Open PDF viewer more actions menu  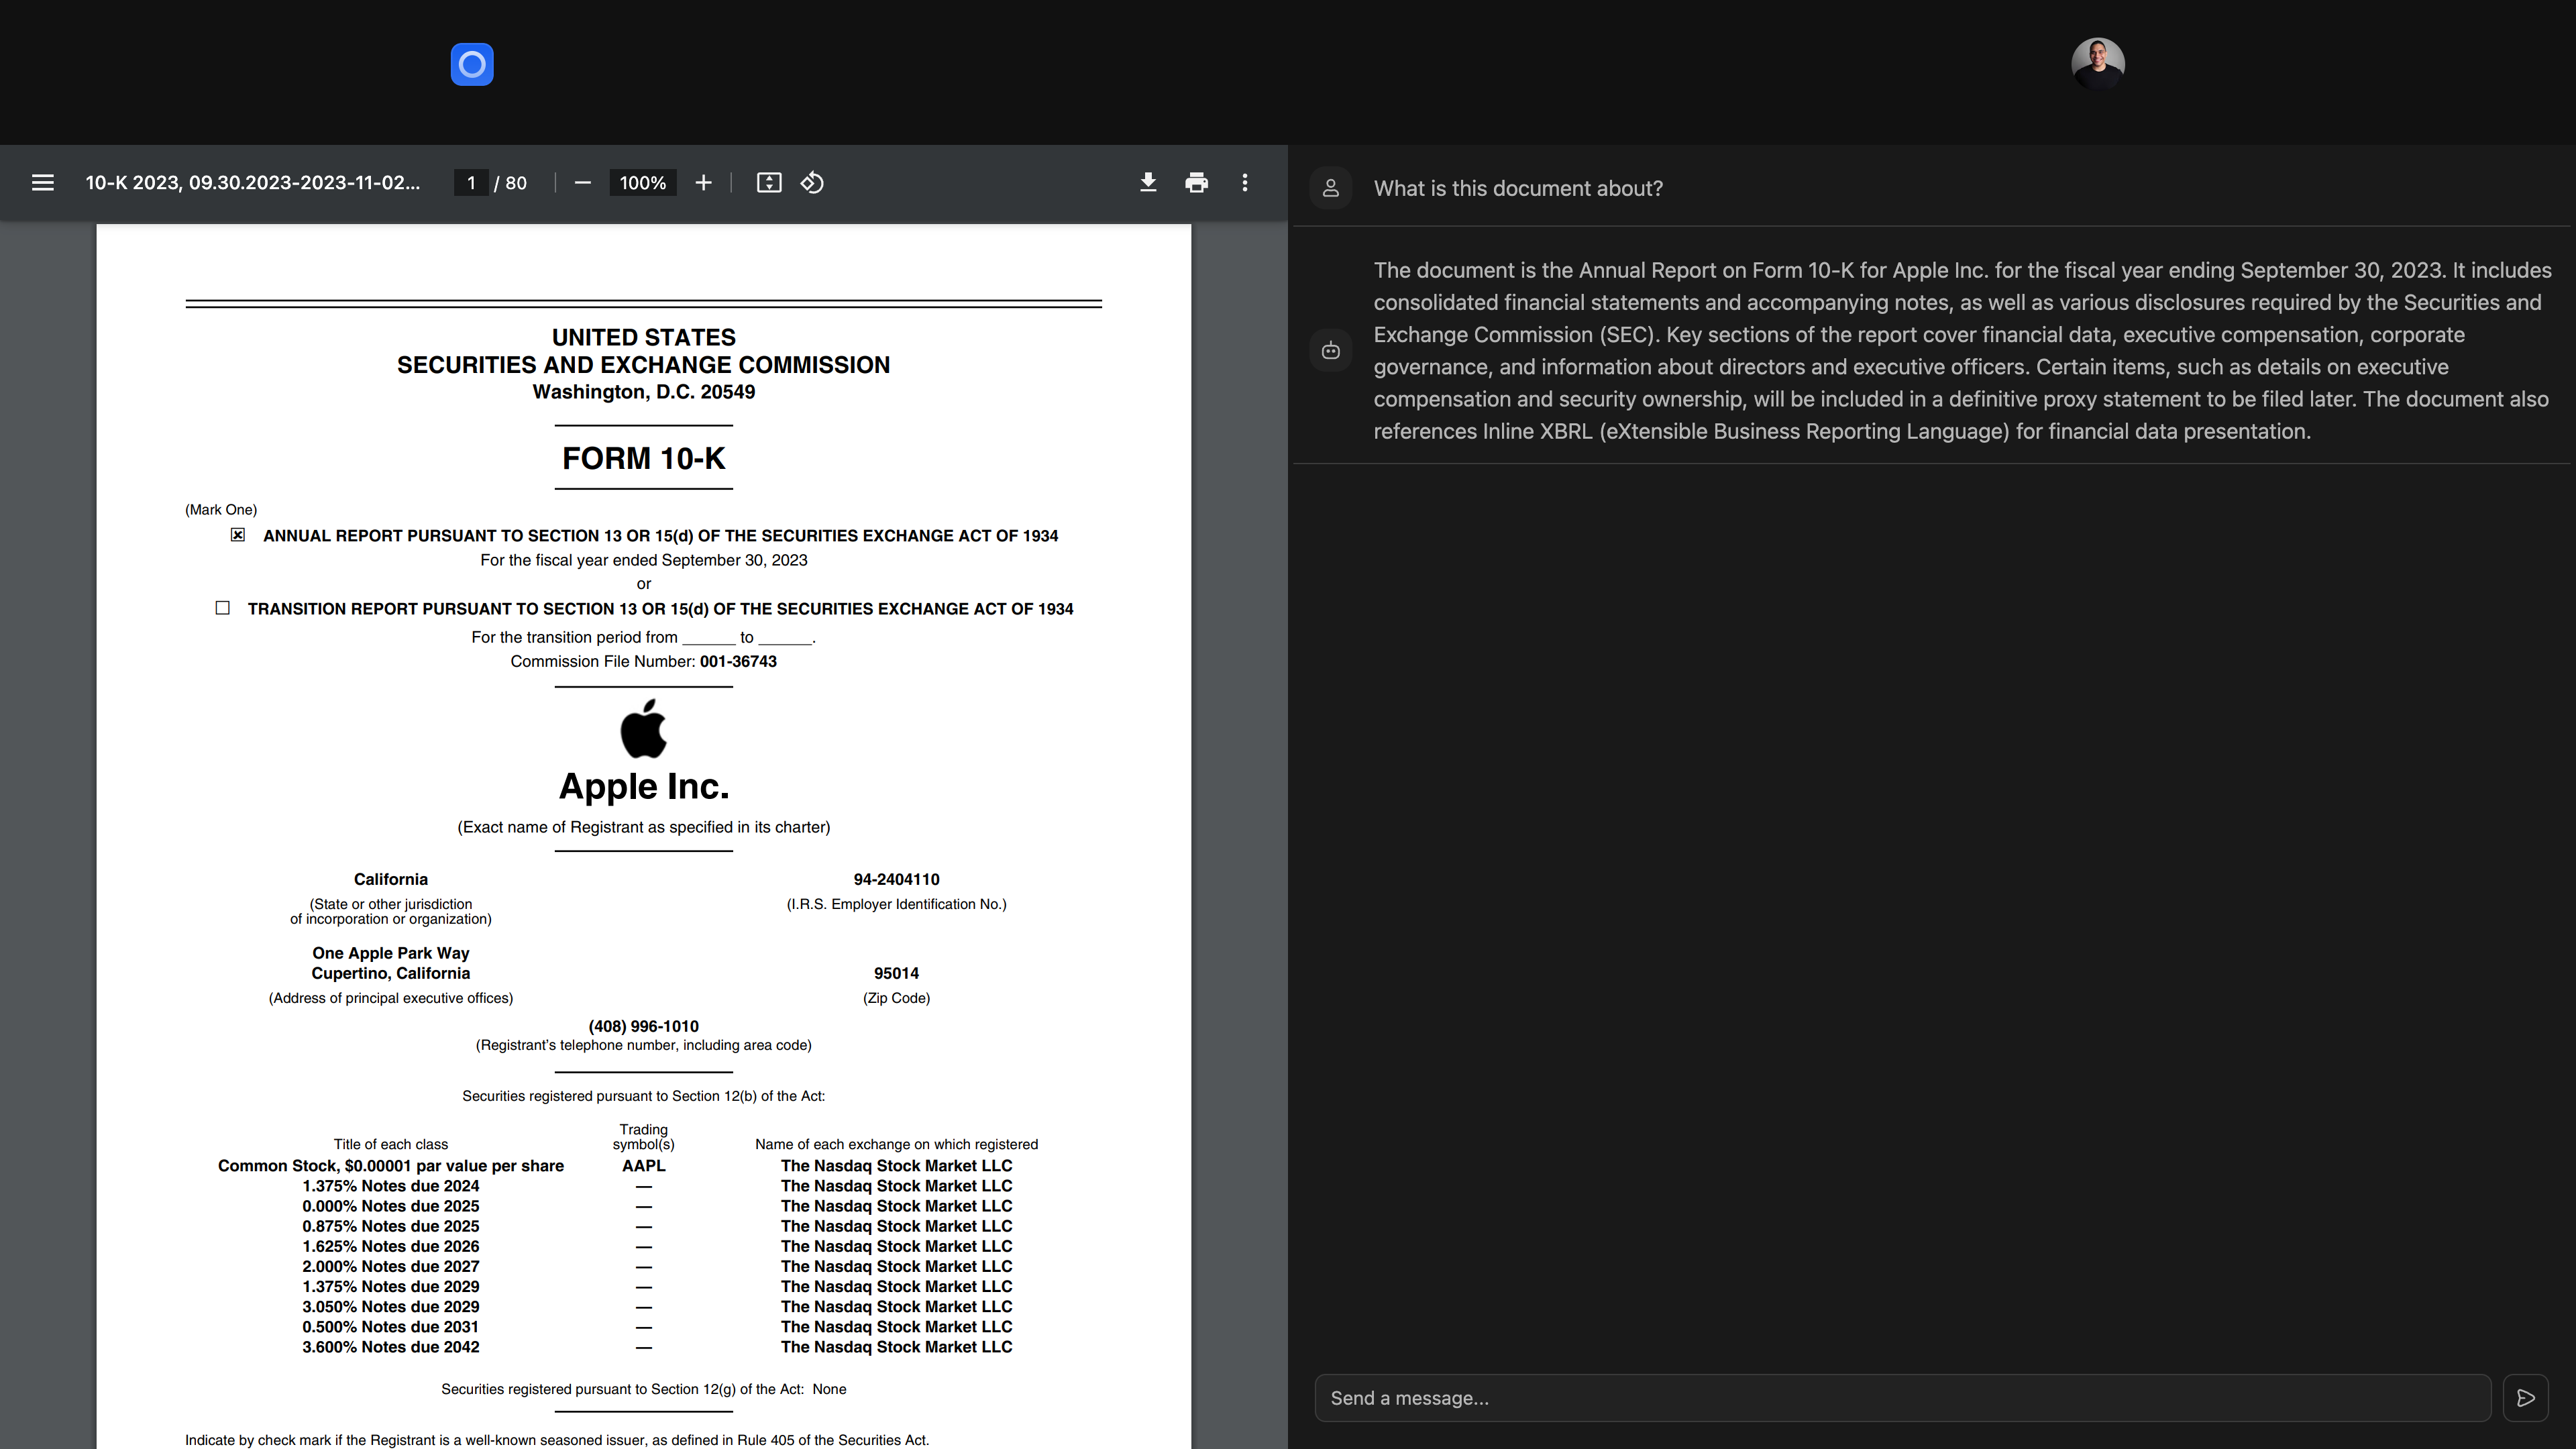(x=1244, y=183)
